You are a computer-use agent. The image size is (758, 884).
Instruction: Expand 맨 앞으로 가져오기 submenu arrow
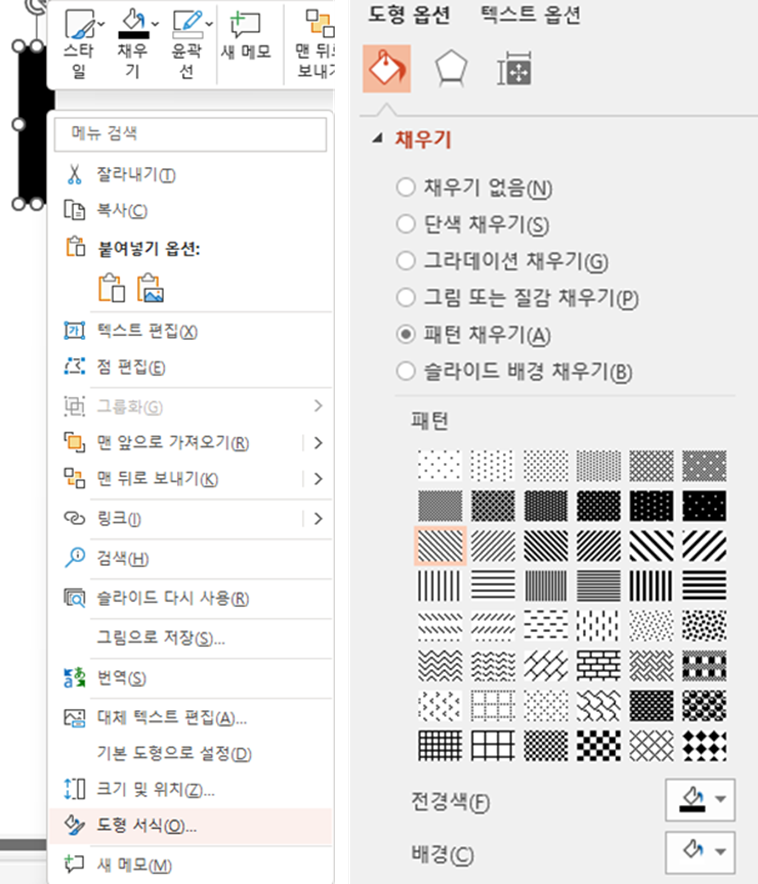click(318, 443)
